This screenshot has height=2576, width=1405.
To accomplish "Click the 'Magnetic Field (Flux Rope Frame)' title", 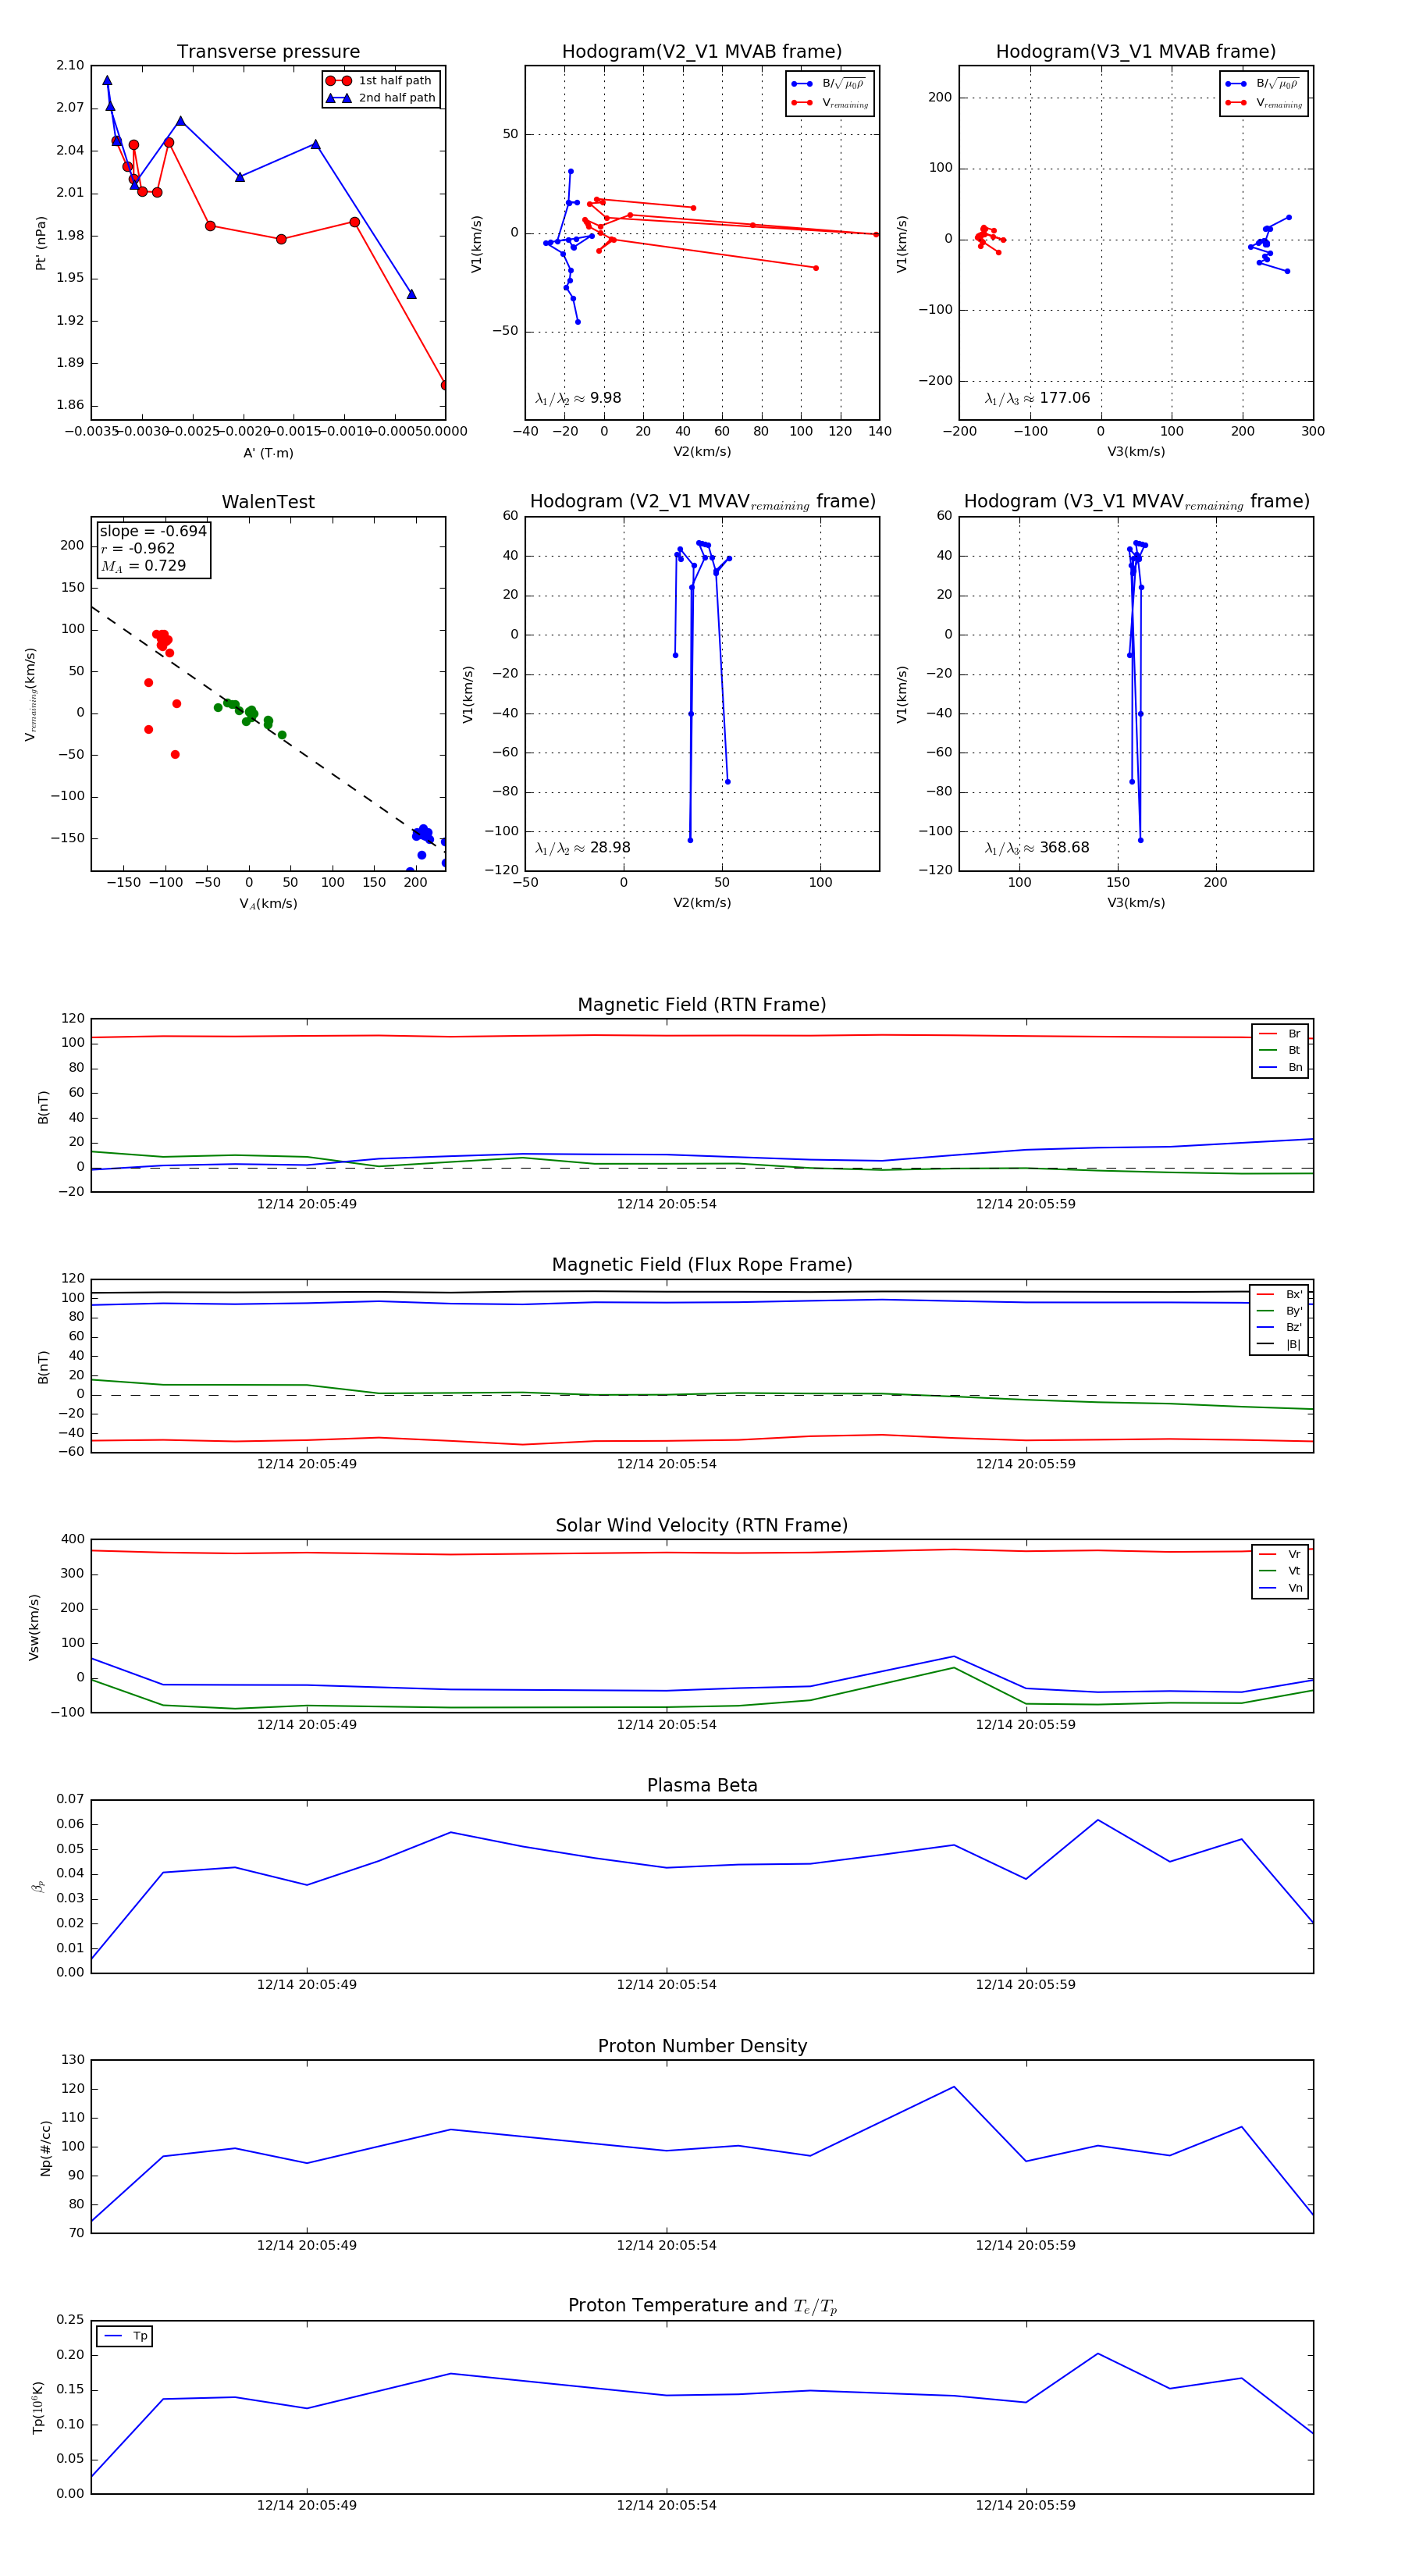I will tap(702, 1265).
